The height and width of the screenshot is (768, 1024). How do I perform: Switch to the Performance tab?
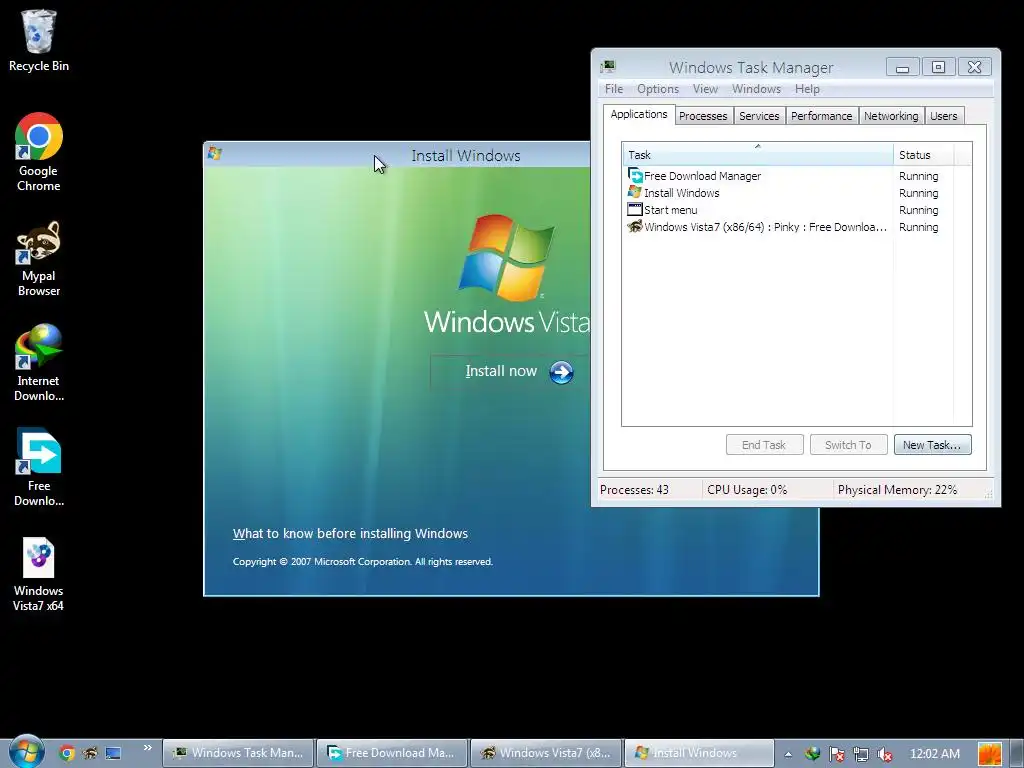click(822, 116)
